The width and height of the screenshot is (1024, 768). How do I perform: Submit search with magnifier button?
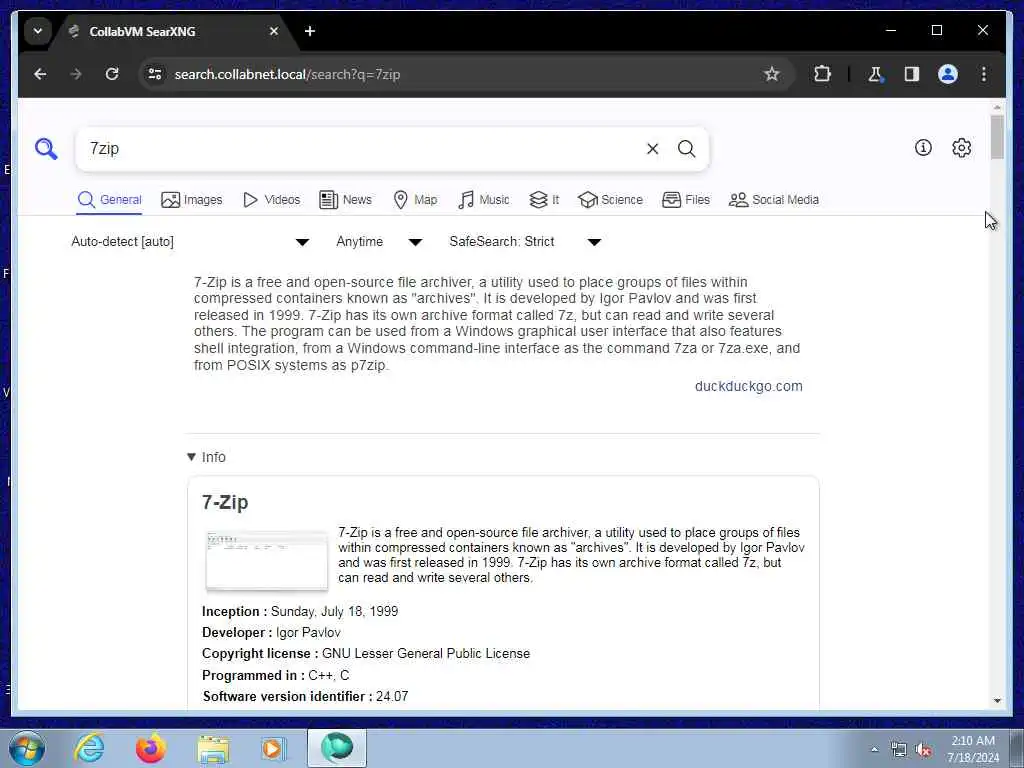[x=686, y=149]
